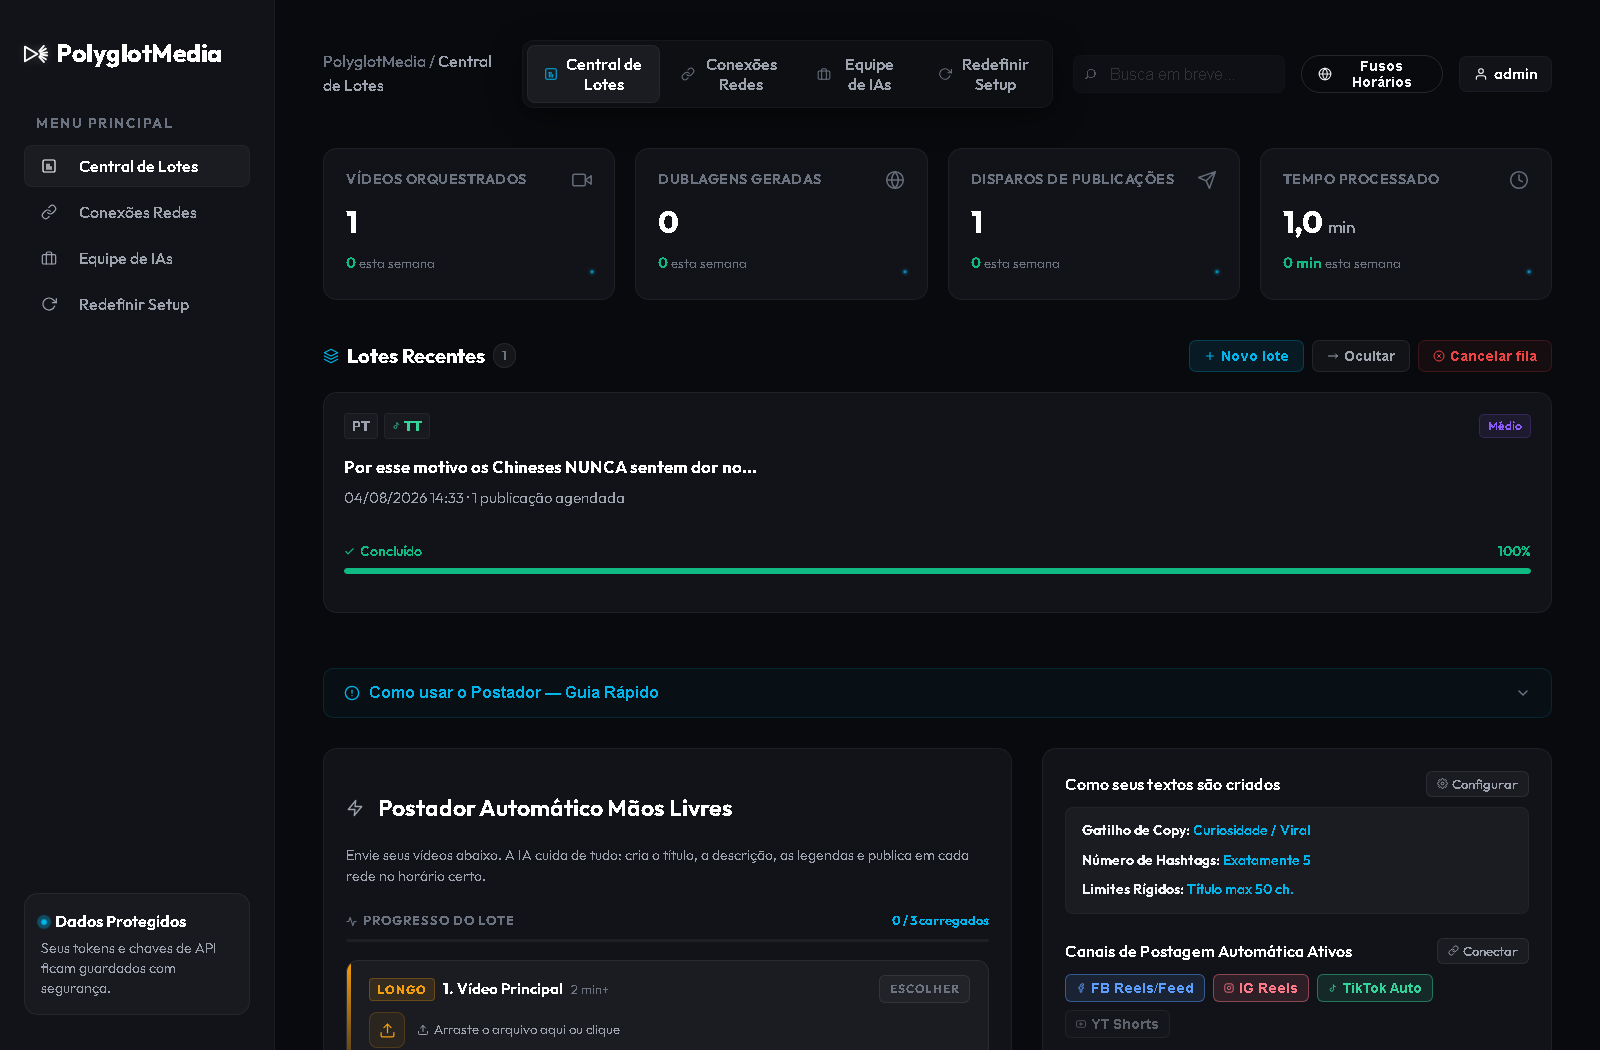Select Redefinir Setup in the sidebar
This screenshot has width=1600, height=1050.
point(137,304)
